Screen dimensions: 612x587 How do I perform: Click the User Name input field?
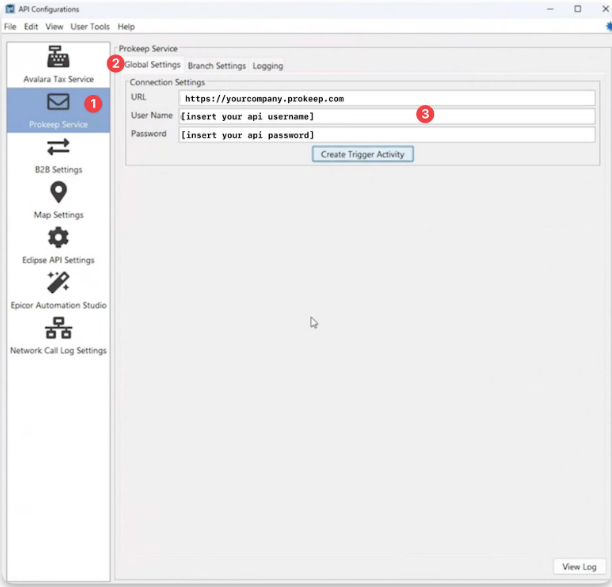[387, 116]
